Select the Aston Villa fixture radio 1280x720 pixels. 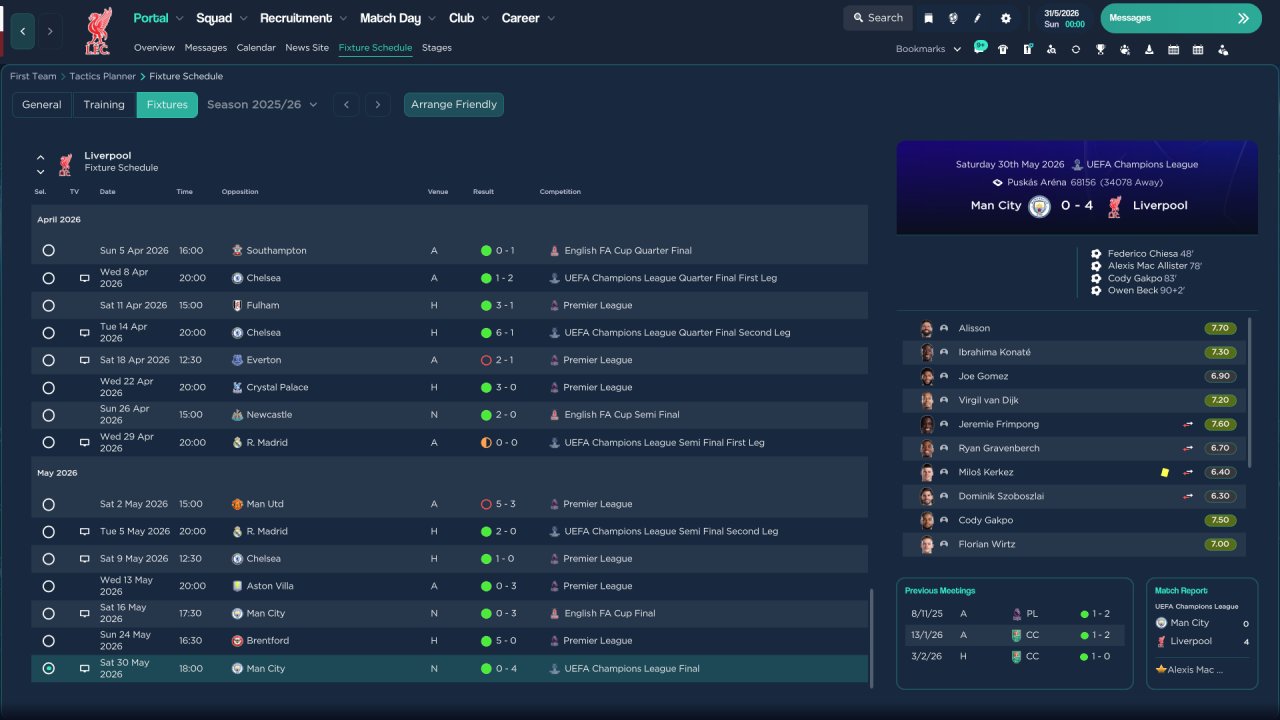tap(48, 586)
